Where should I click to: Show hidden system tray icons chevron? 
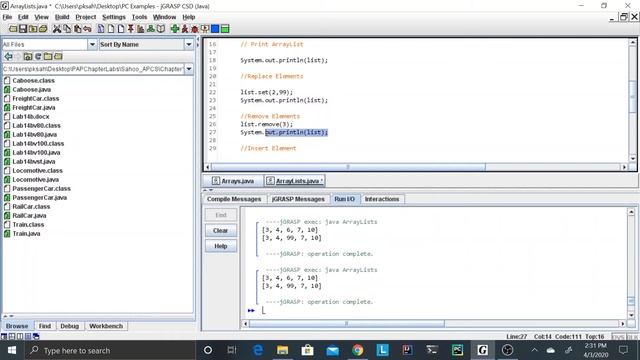click(534, 350)
